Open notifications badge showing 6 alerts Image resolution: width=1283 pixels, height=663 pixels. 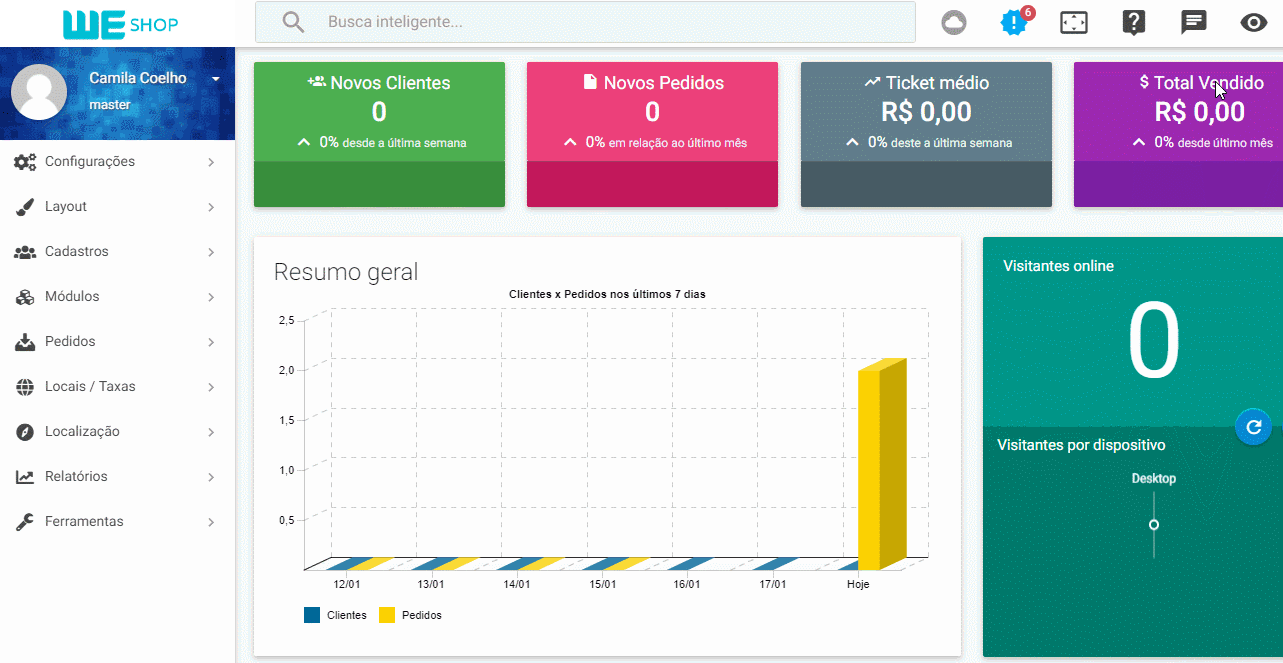coord(1014,23)
